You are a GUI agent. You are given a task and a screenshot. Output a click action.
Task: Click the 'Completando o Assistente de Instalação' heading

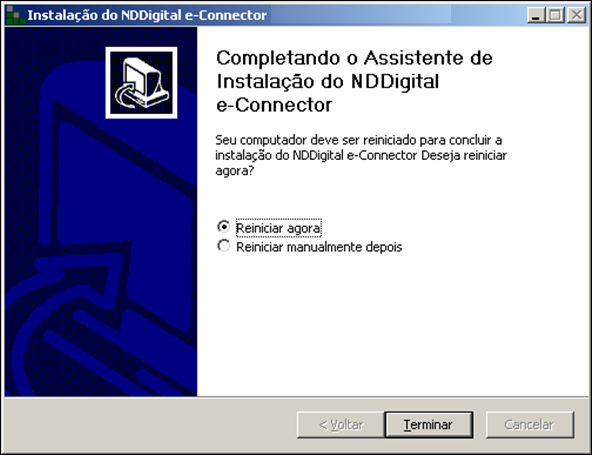click(x=354, y=81)
